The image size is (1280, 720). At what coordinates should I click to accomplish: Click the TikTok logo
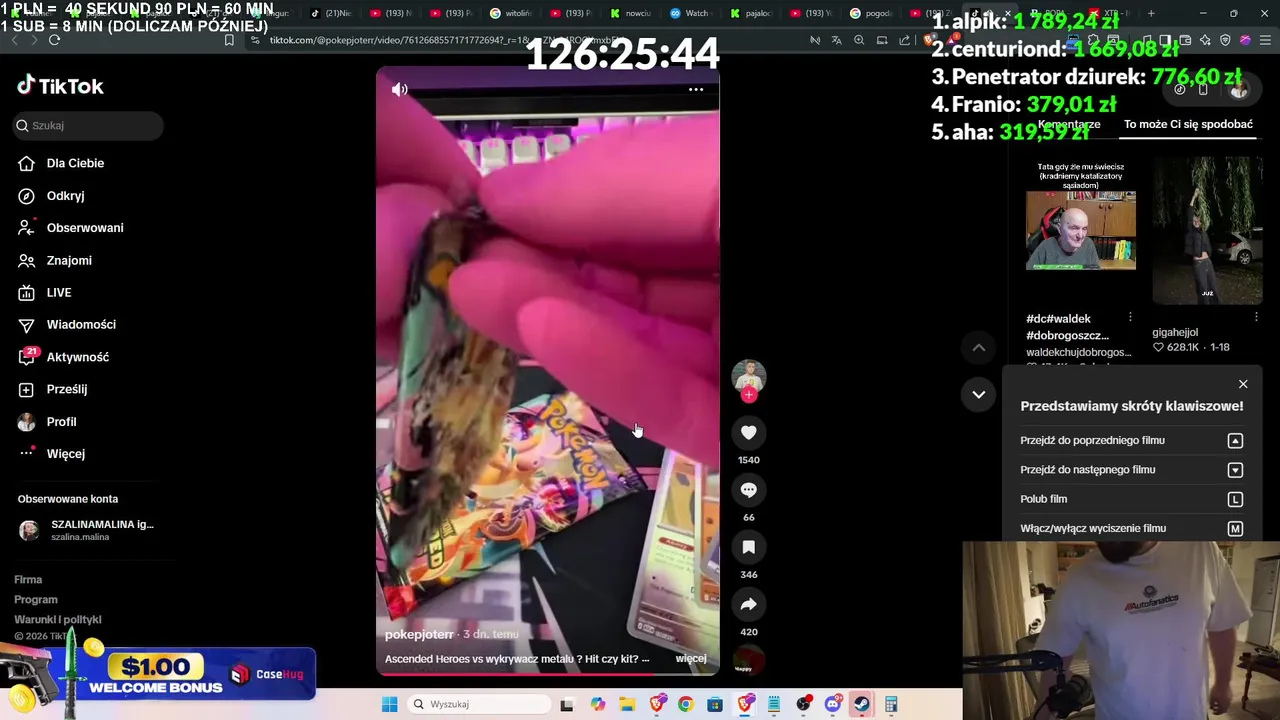click(60, 86)
